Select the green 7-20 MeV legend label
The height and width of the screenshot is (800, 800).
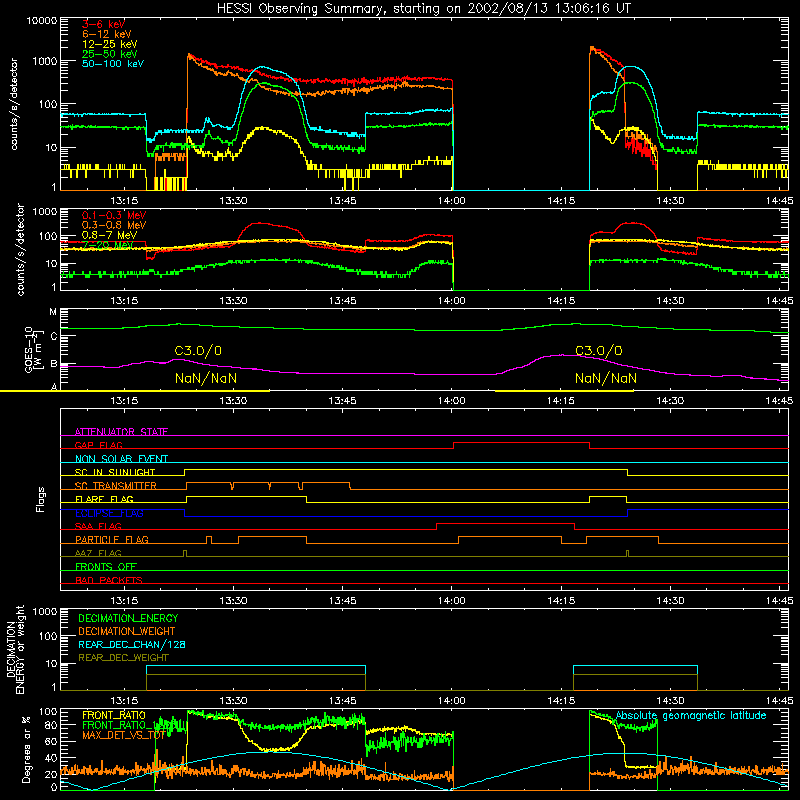108,245
